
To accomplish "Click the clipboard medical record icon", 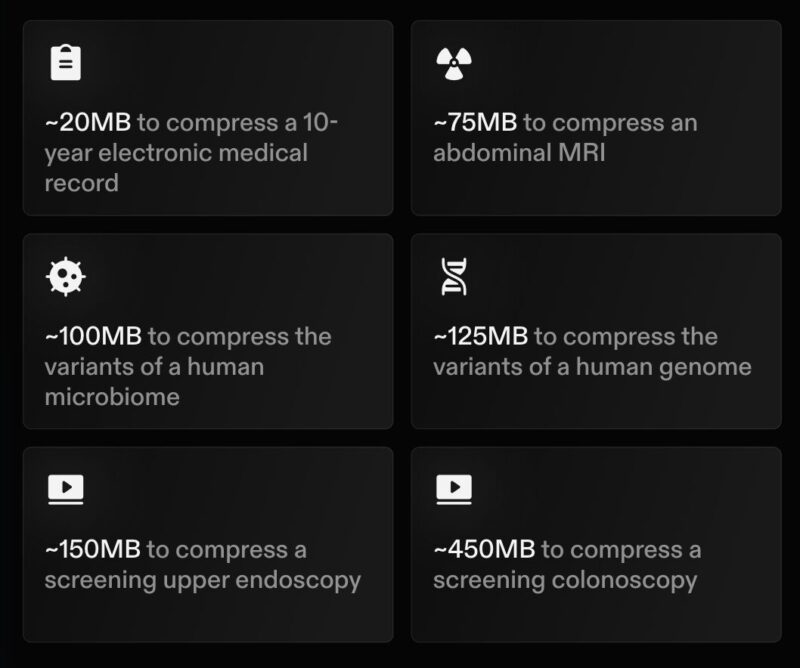I will point(66,63).
